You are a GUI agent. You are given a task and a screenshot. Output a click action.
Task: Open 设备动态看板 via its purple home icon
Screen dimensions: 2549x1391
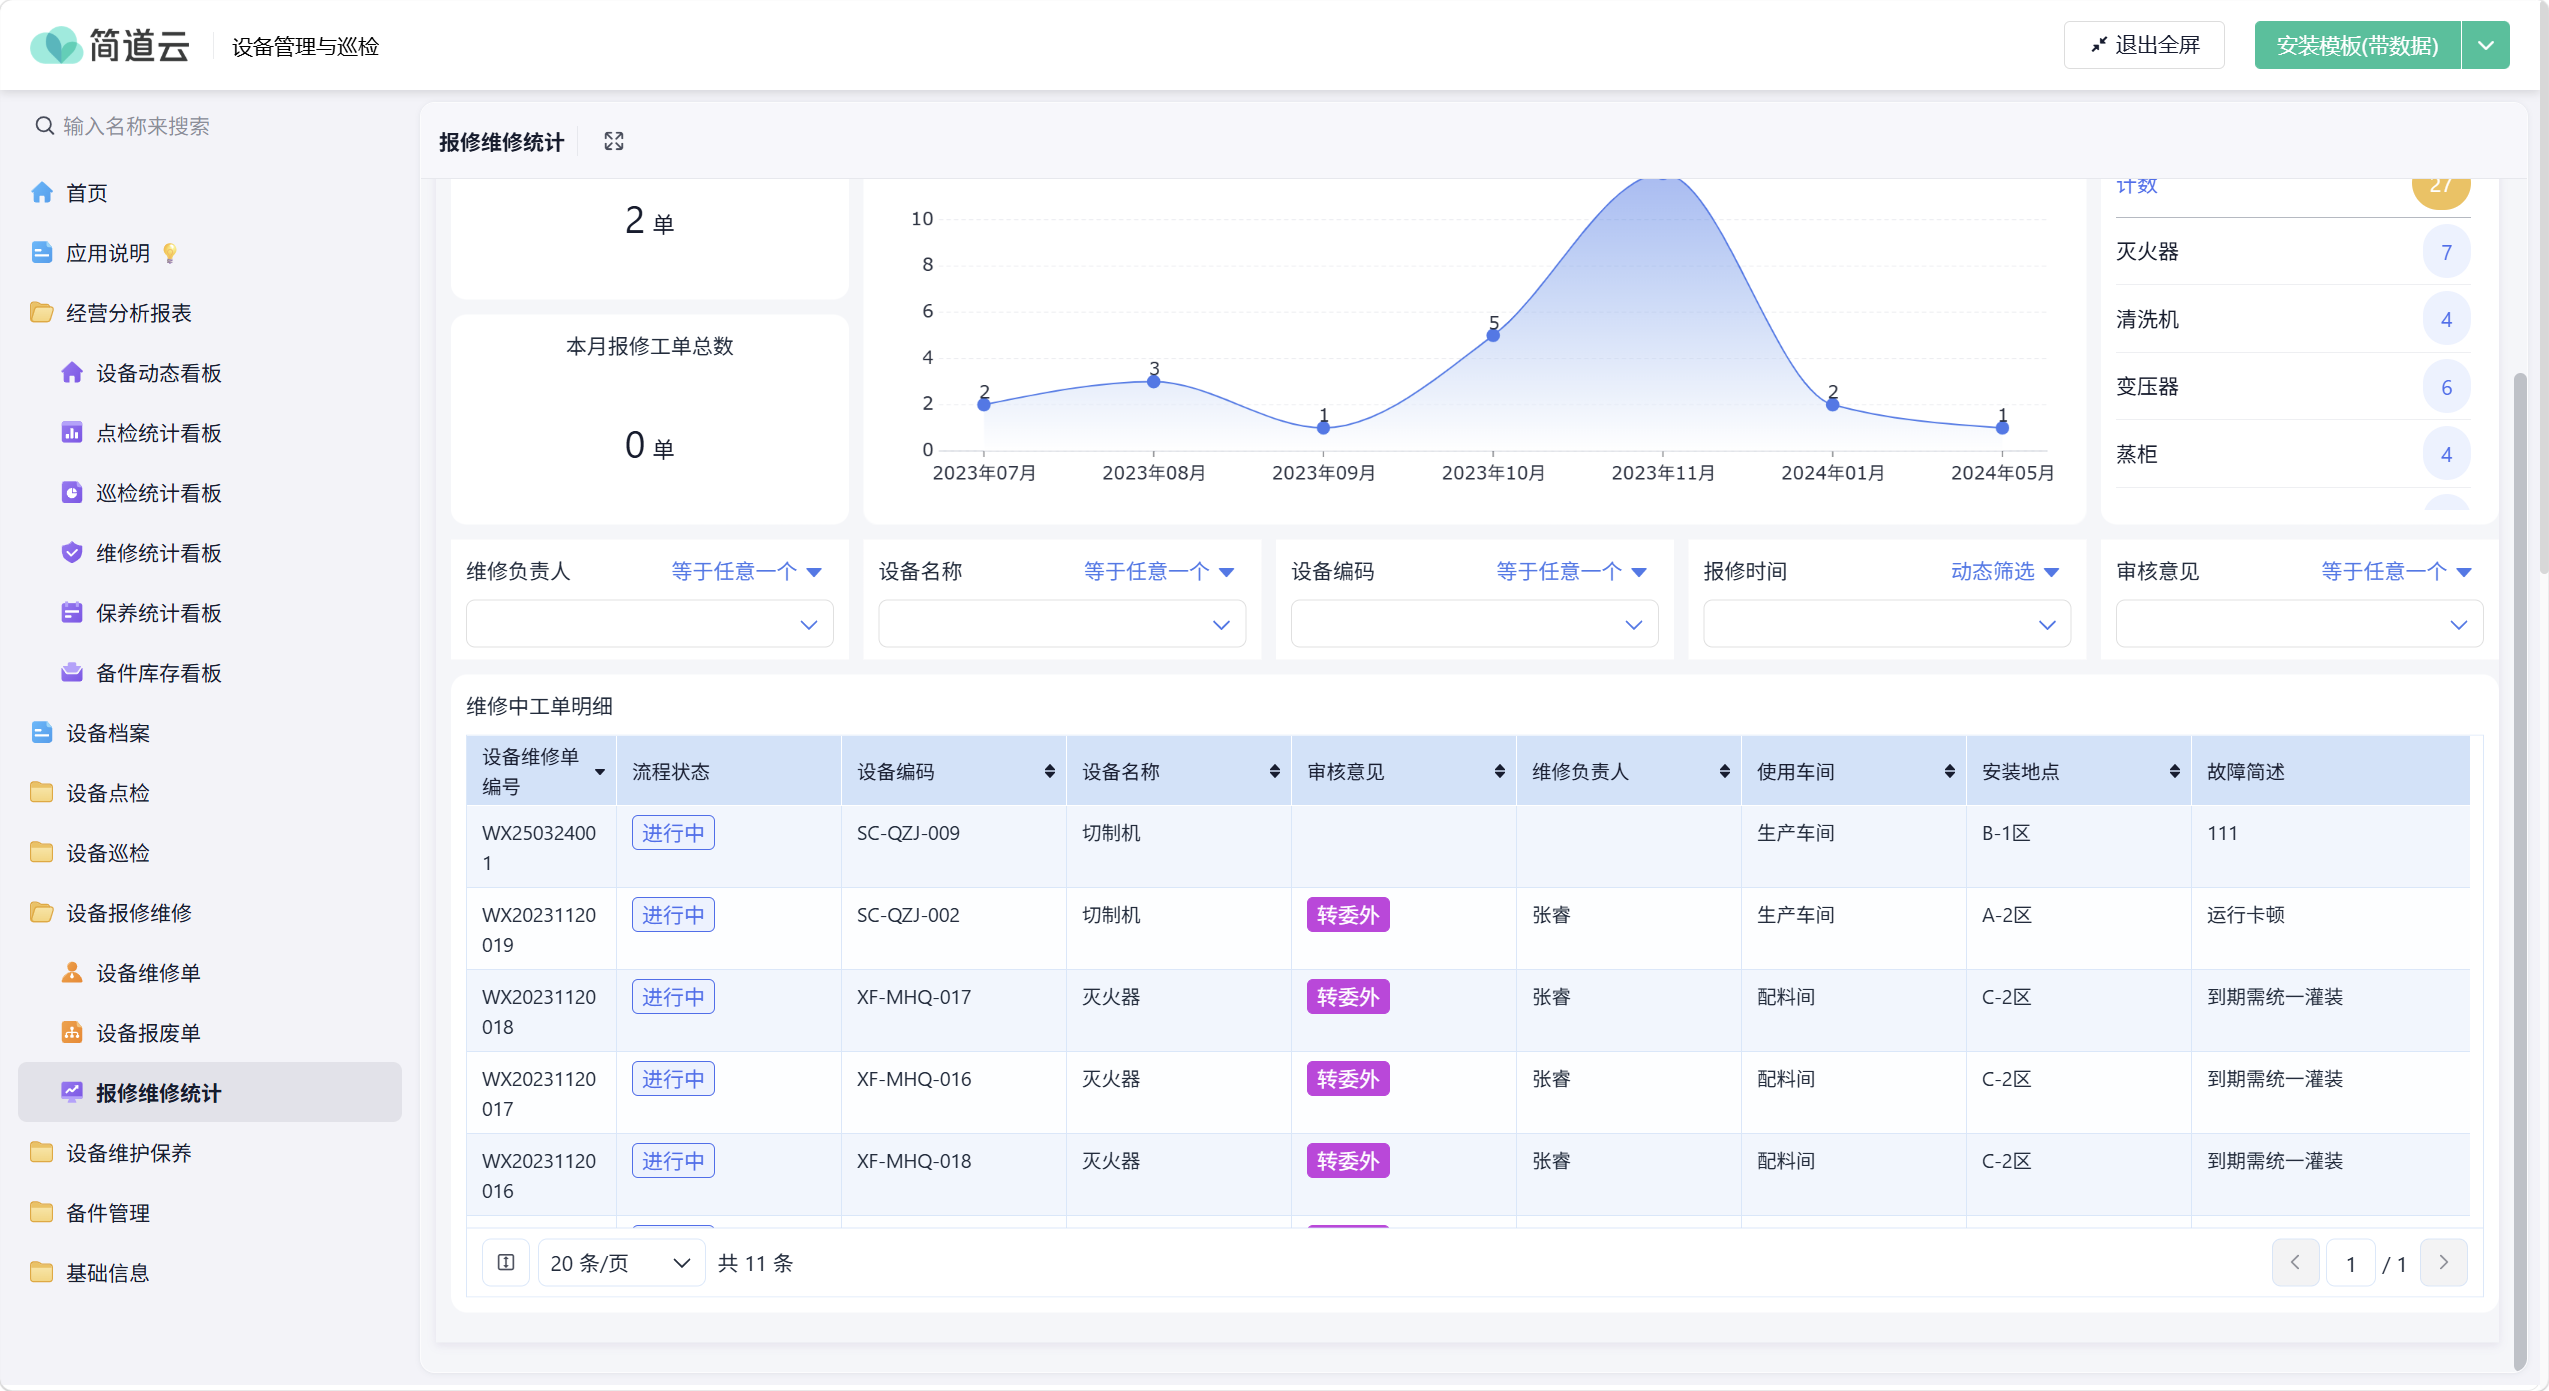point(72,373)
